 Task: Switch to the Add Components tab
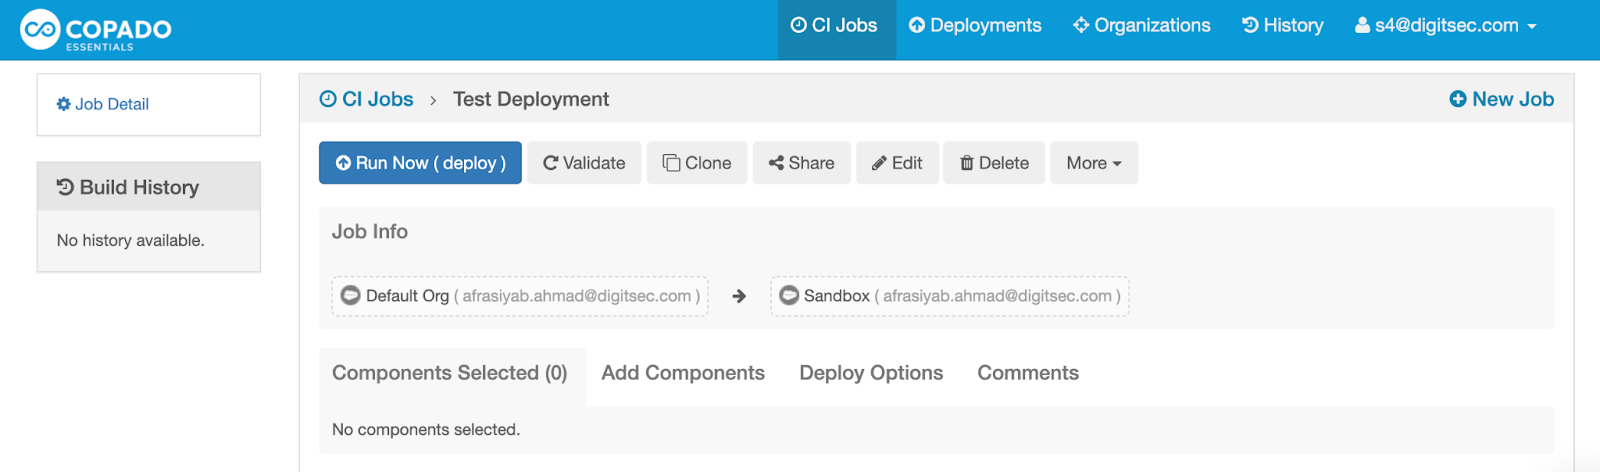[683, 373]
